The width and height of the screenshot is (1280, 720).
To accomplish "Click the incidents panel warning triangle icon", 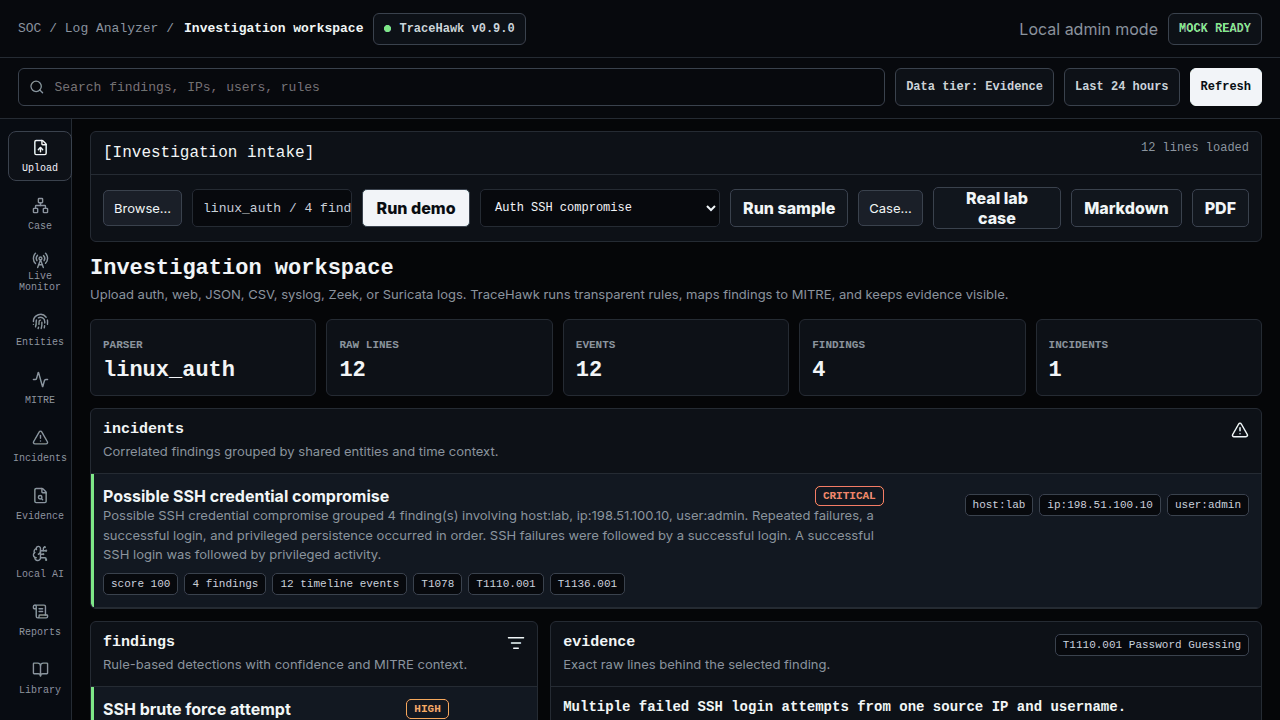I will 1240,430.
